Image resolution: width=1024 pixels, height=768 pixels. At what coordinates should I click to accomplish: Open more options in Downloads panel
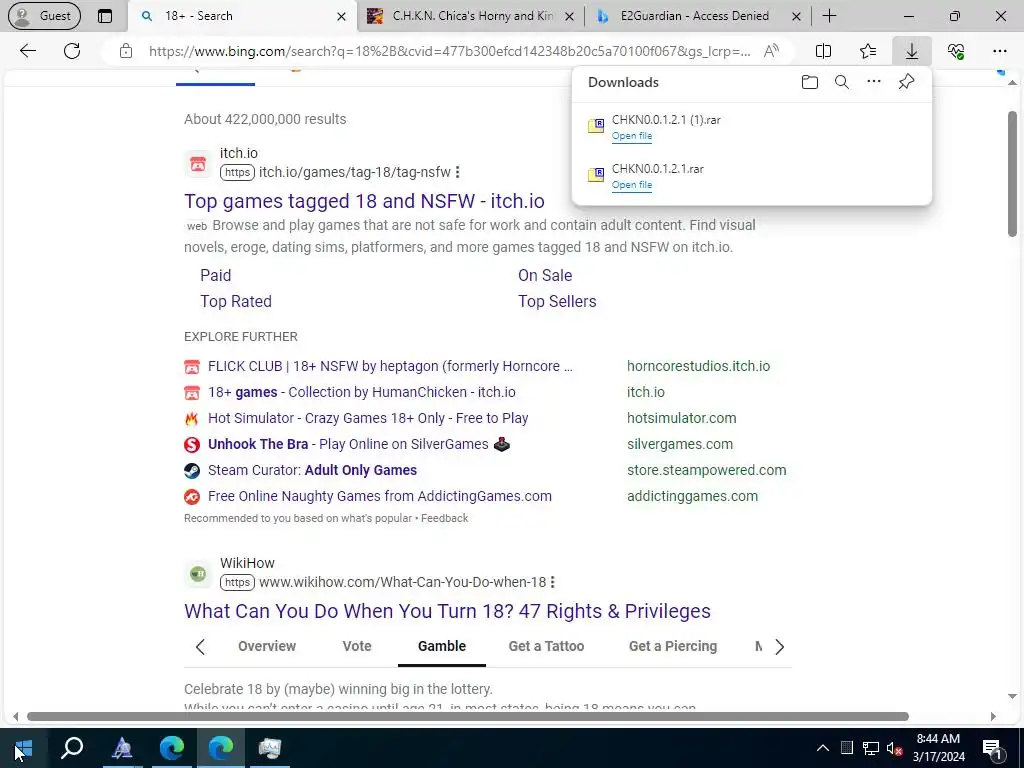874,82
